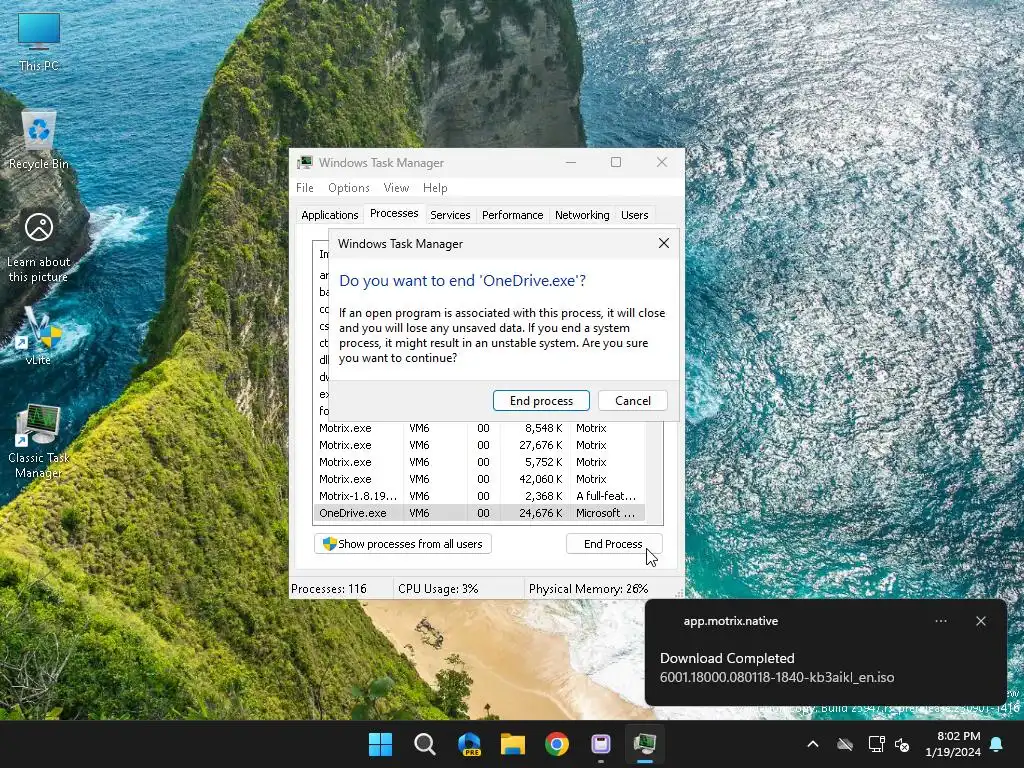
Task: Switch to the Services tab
Action: [450, 215]
